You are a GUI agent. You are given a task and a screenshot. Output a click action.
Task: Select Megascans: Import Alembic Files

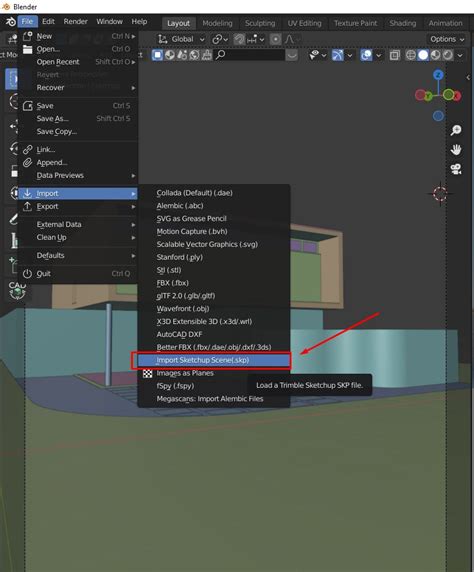[x=214, y=399]
